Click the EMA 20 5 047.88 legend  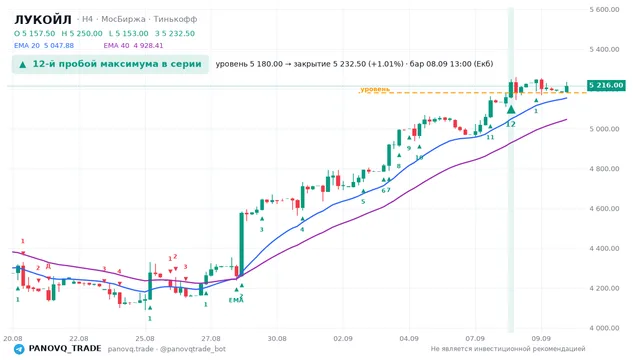click(44, 46)
